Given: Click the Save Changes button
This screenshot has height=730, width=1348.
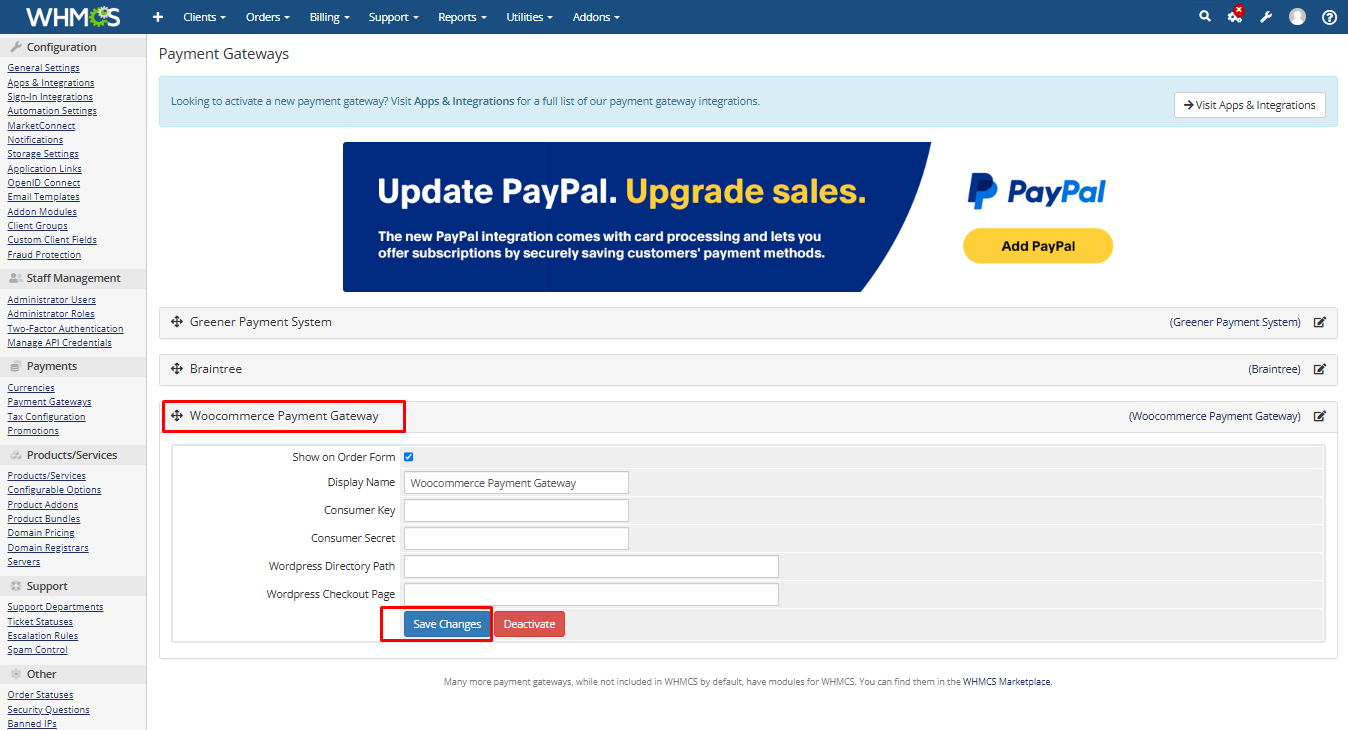Looking at the screenshot, I should tap(447, 624).
